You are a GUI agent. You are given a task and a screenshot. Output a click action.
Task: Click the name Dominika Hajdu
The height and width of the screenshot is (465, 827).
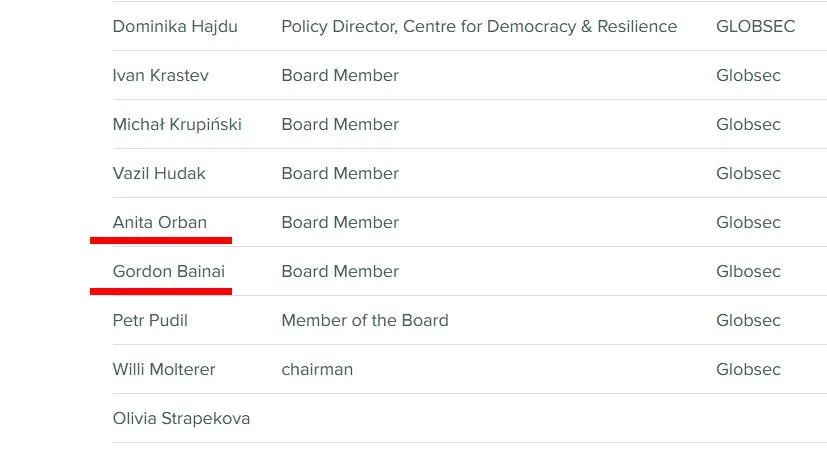(x=175, y=27)
